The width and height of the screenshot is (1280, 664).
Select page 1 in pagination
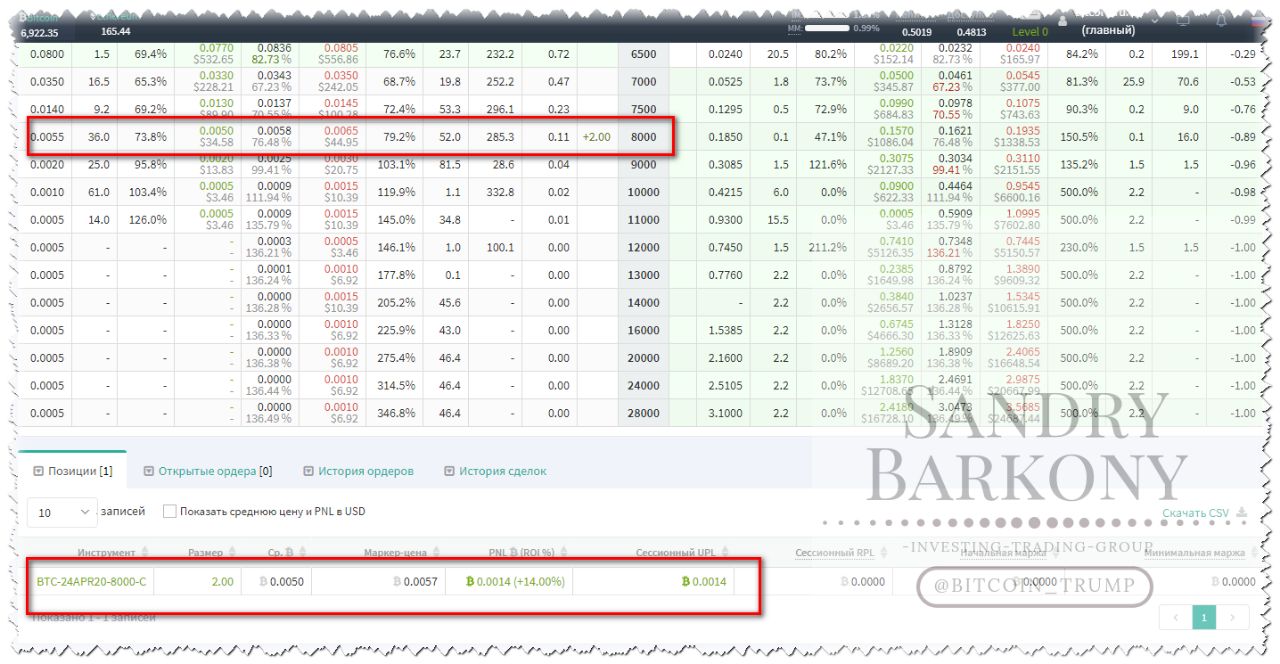[x=1204, y=618]
